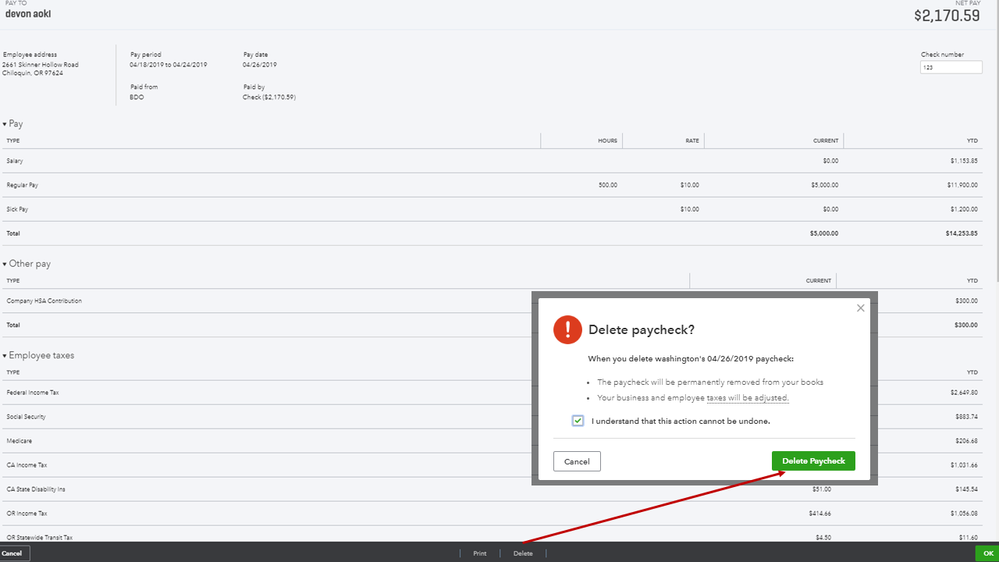Screen dimensions: 999x562
Task: Click the Regular Pay rate $10.00
Action: pyautogui.click(x=689, y=185)
